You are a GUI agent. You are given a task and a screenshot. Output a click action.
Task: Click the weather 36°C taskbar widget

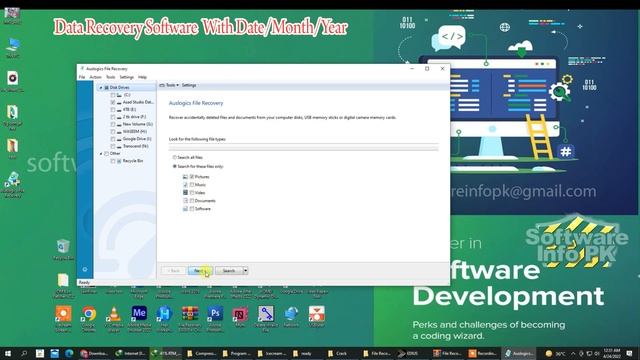[x=556, y=353]
